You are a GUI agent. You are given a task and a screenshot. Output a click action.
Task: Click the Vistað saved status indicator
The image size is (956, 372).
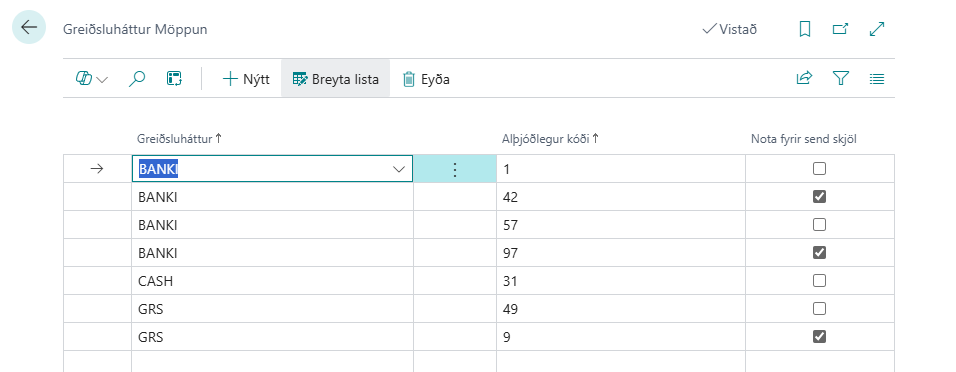click(730, 29)
